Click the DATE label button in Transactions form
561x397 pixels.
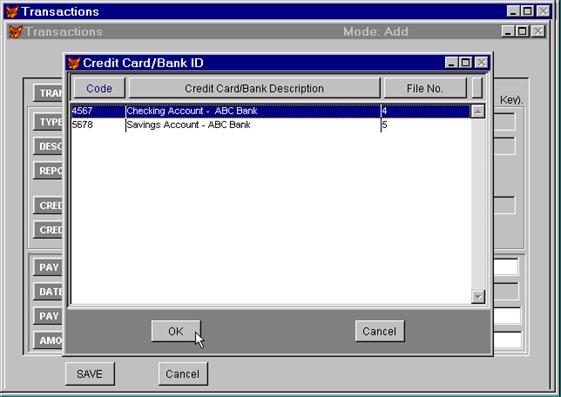[x=49, y=291]
